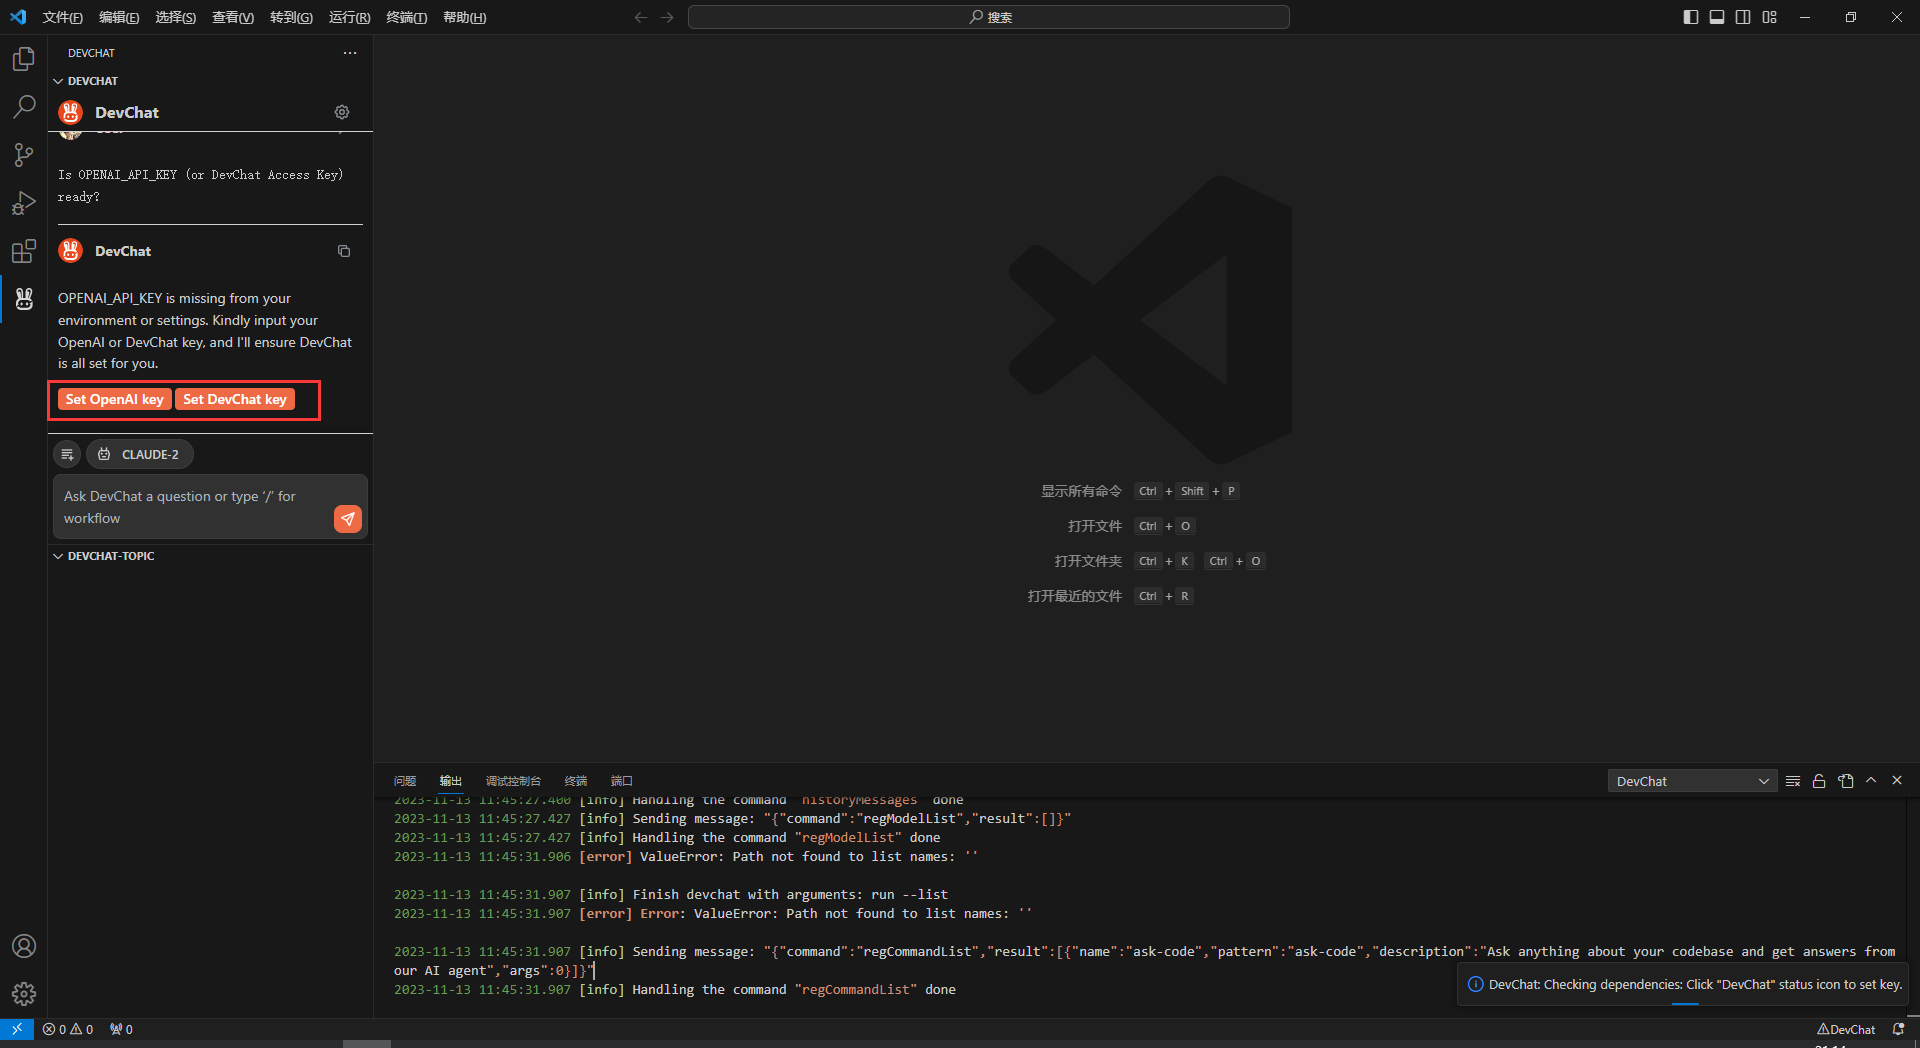Viewport: 1920px width, 1048px height.
Task: Send message with the orange paper-plane button
Action: click(348, 518)
